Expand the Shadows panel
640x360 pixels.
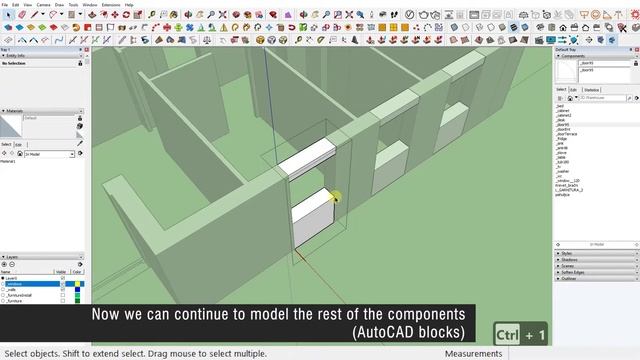click(597, 260)
